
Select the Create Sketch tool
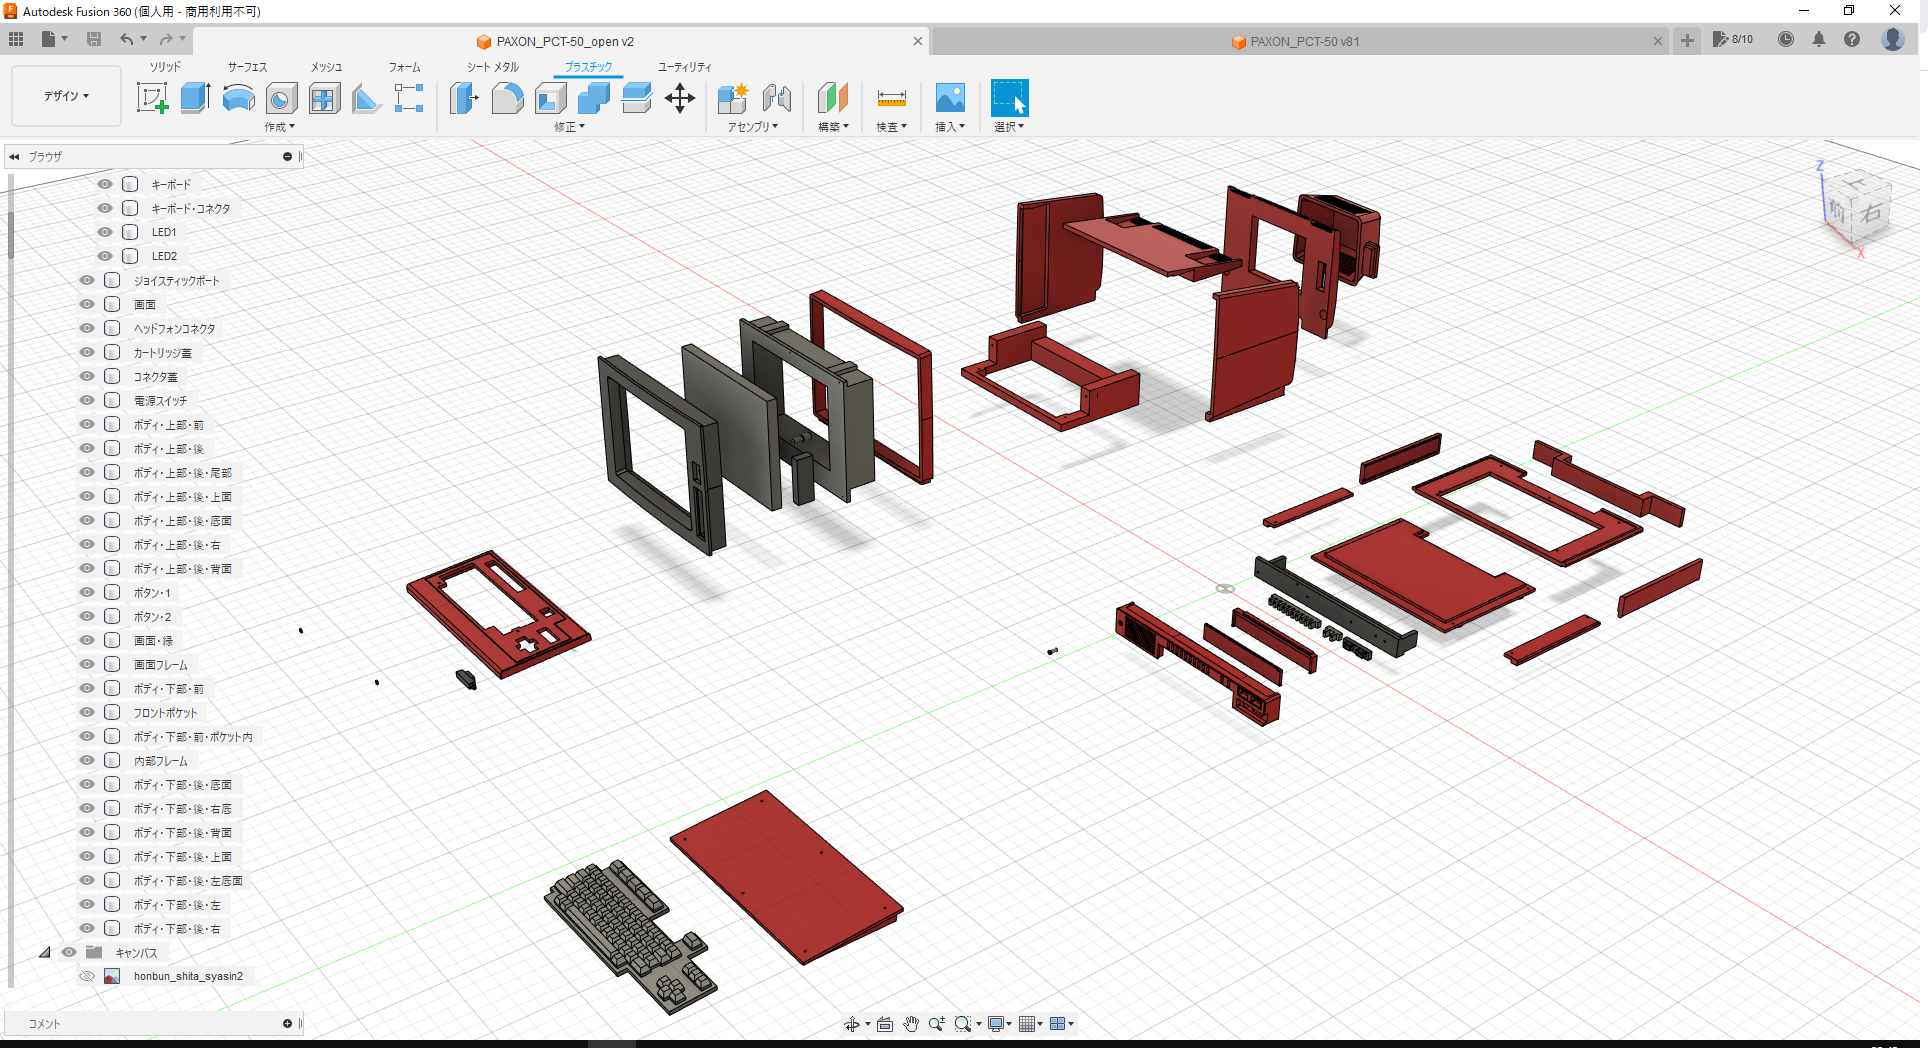pos(152,97)
